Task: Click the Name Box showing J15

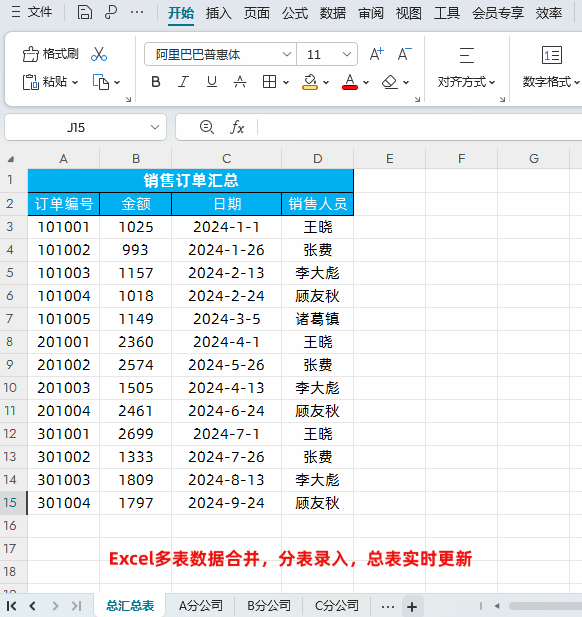Action: tap(76, 127)
